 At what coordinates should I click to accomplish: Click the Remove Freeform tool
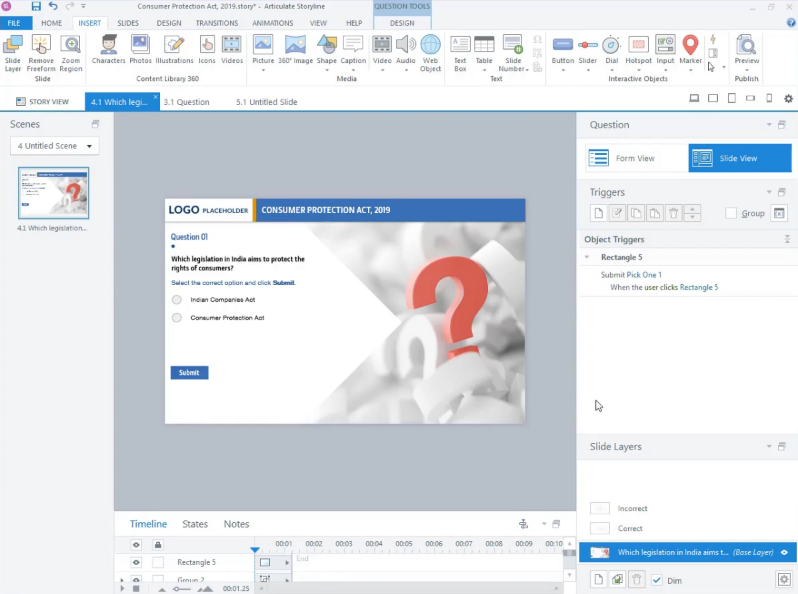[x=41, y=53]
